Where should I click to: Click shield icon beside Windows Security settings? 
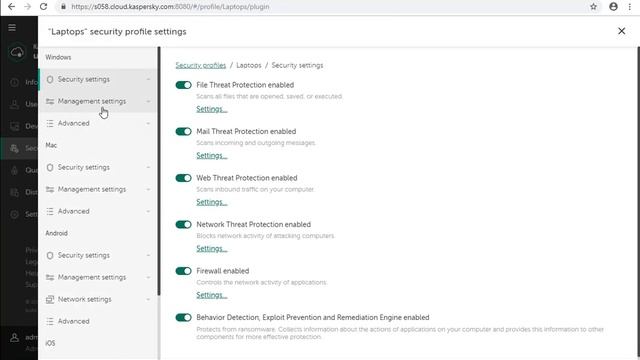(50, 79)
